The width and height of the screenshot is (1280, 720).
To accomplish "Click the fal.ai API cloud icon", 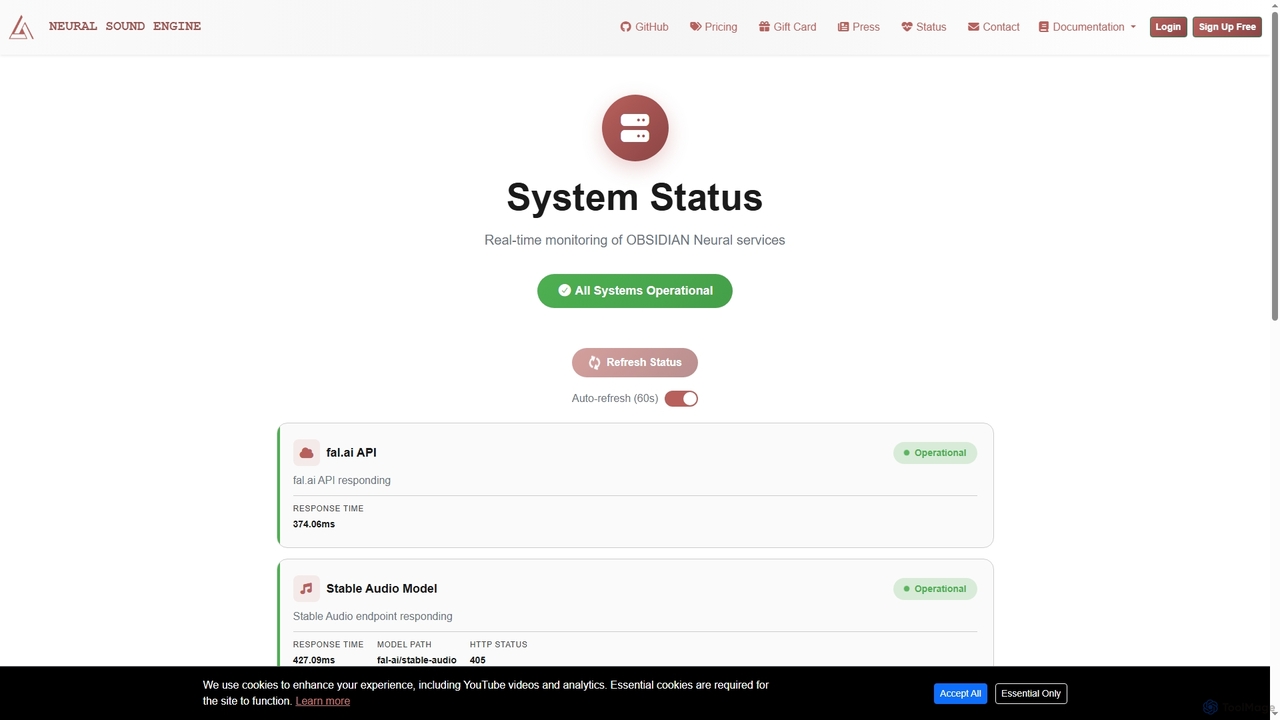I will coord(306,453).
